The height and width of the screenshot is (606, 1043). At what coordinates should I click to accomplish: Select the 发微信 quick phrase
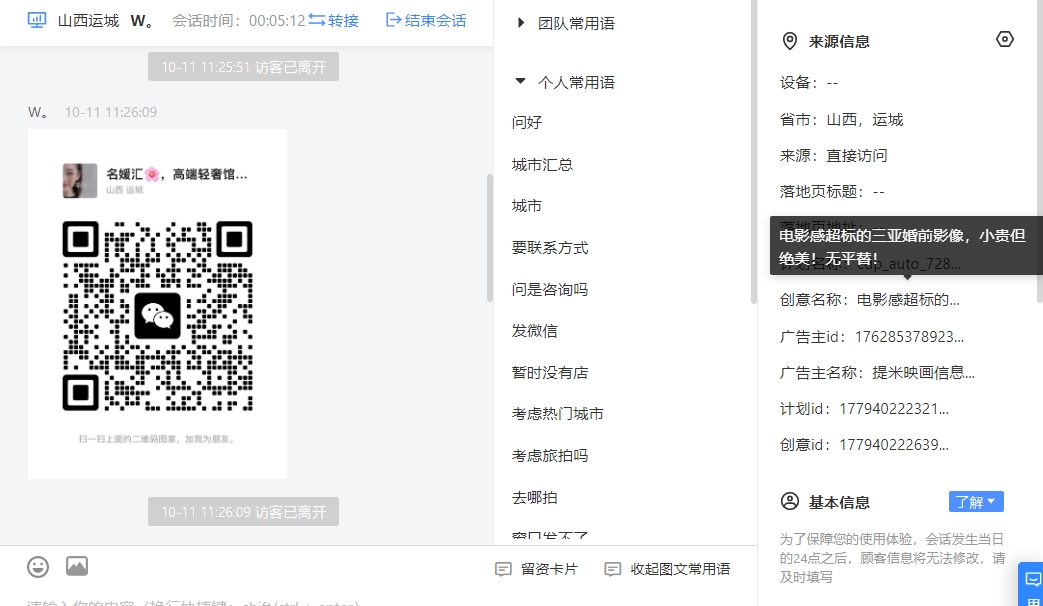(535, 331)
